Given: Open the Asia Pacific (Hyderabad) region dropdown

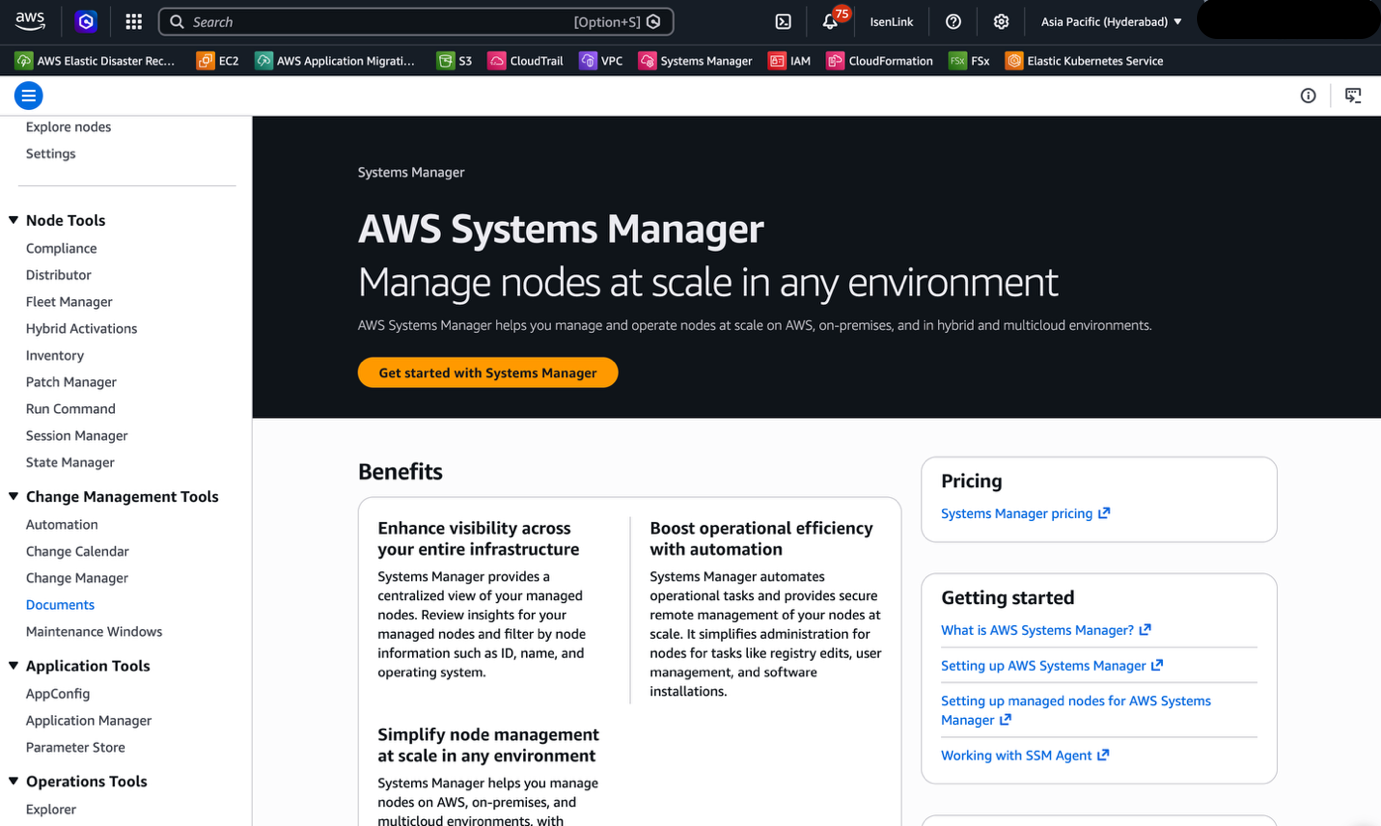Looking at the screenshot, I should click(x=1111, y=21).
